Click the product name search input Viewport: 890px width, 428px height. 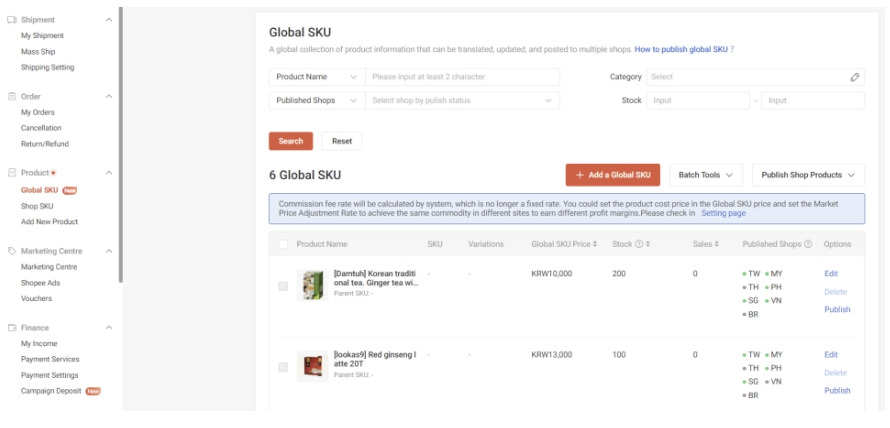pos(461,77)
